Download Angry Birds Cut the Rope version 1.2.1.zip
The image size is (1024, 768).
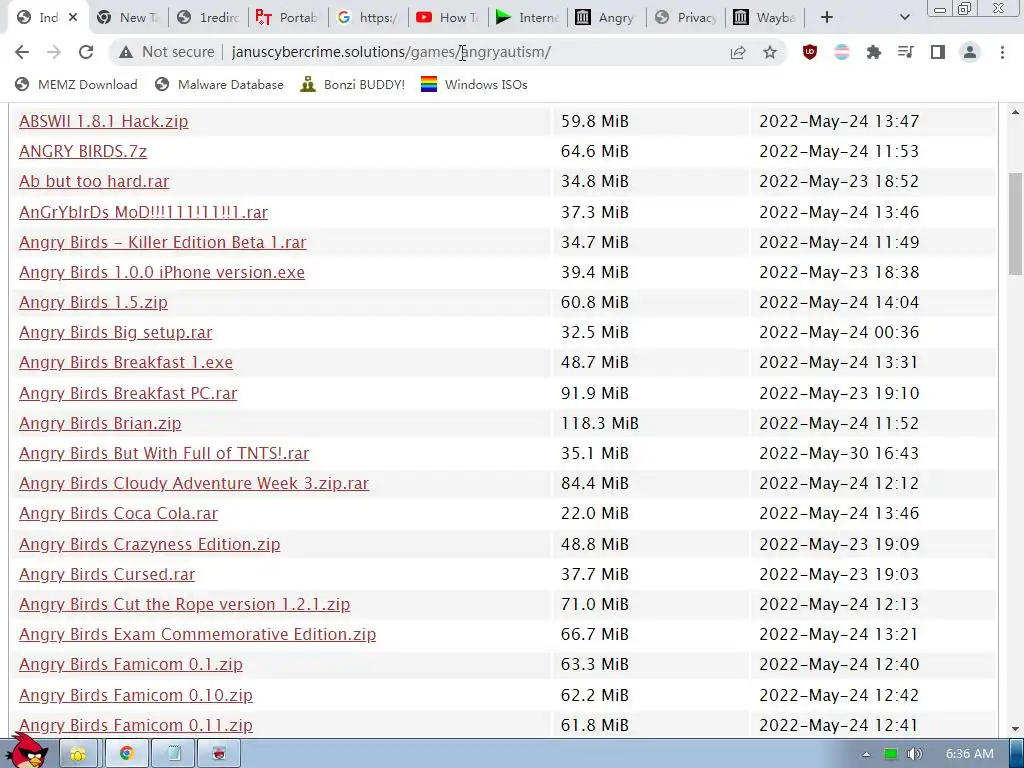pos(184,604)
